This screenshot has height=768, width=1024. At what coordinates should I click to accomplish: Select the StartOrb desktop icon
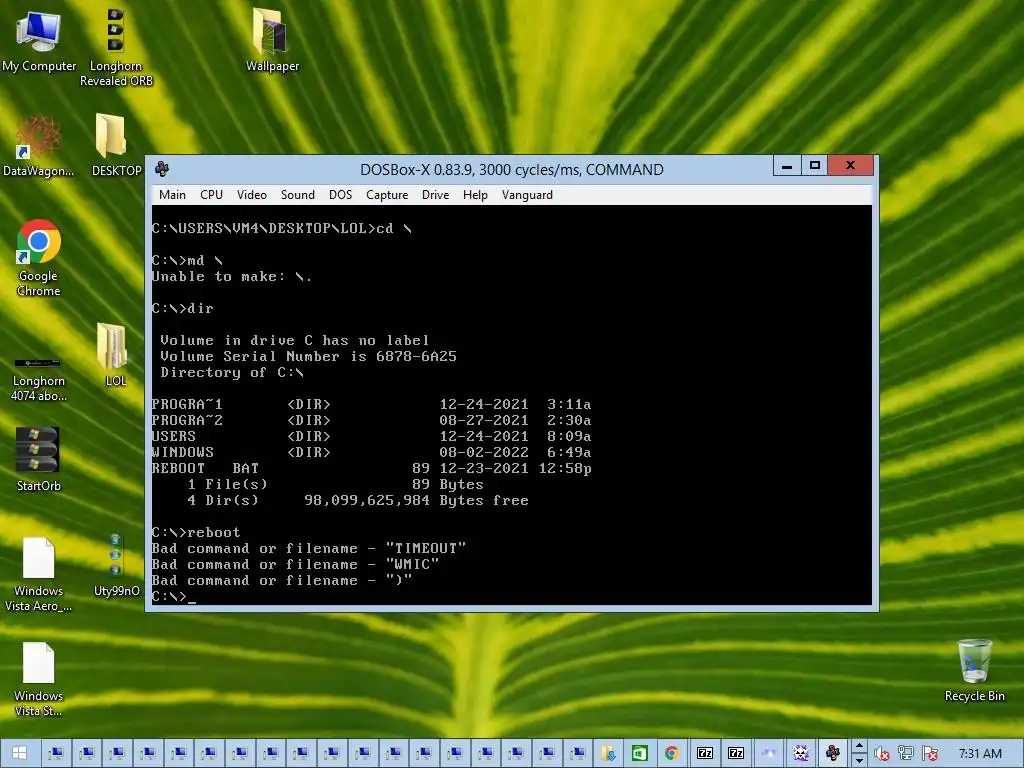[39, 459]
